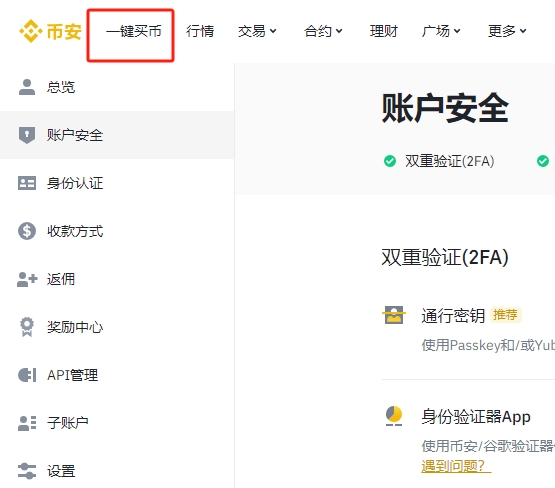Click the 遇到问题? link
The width and height of the screenshot is (555, 488).
point(456,466)
